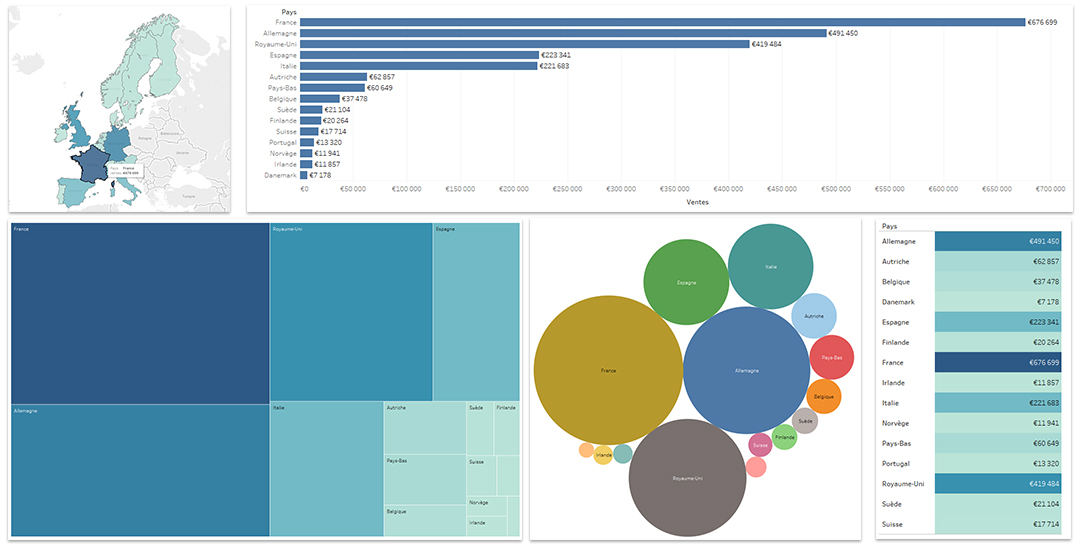Select the €491 450 cell in the Allemagne table row
1080x552 pixels.
point(998,241)
